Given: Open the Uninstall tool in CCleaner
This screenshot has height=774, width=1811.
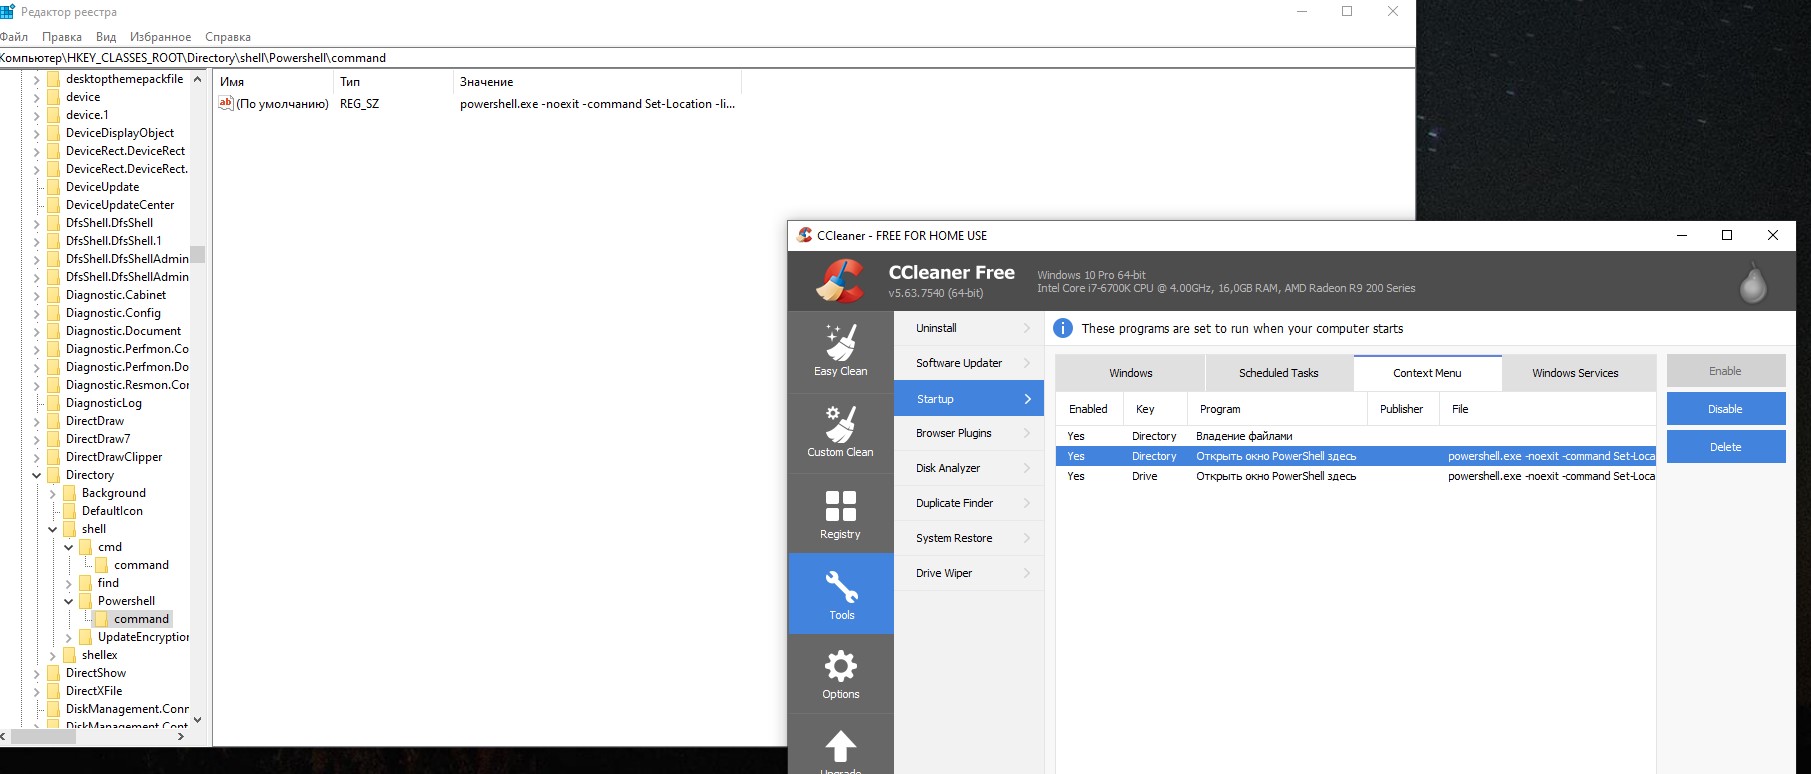Looking at the screenshot, I should [968, 328].
